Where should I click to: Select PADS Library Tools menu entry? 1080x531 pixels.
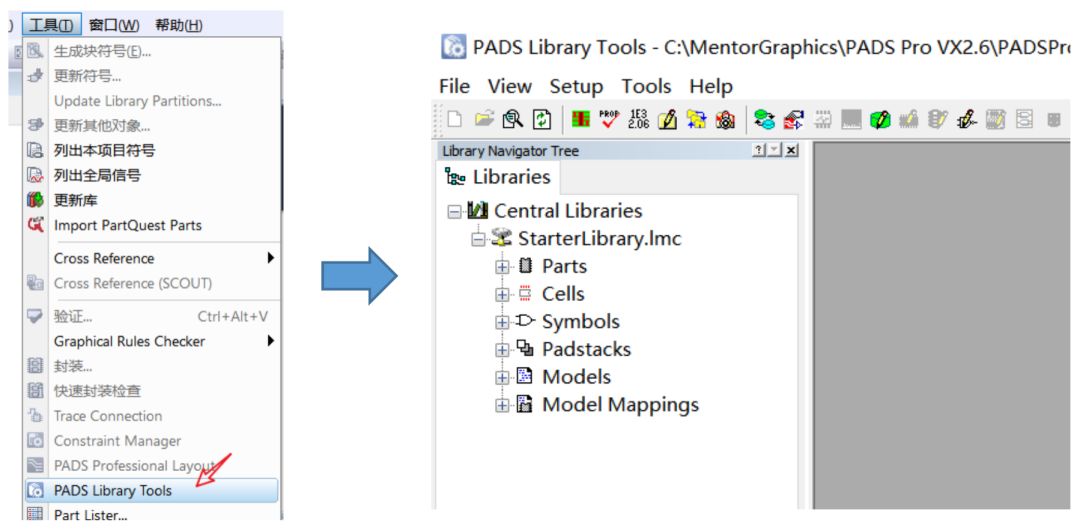[113, 491]
